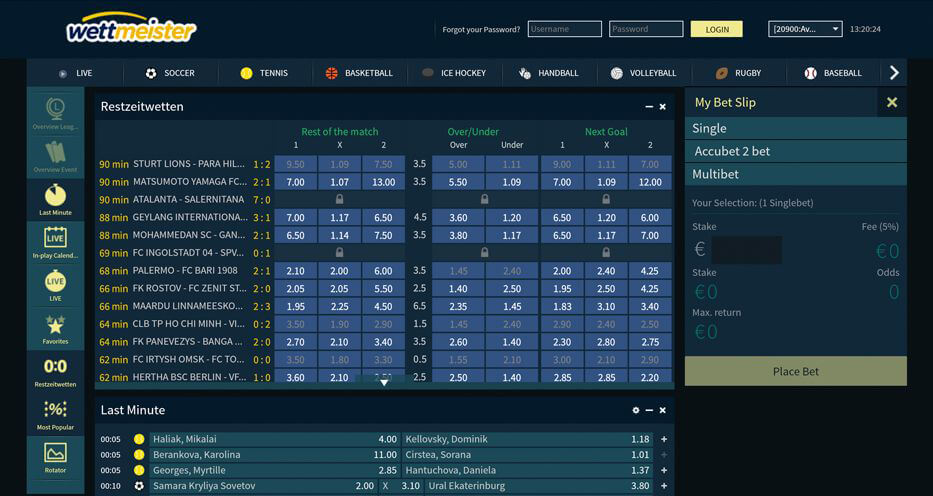Click the LOGIN button
Viewport: 933px width, 496px height.
point(716,29)
